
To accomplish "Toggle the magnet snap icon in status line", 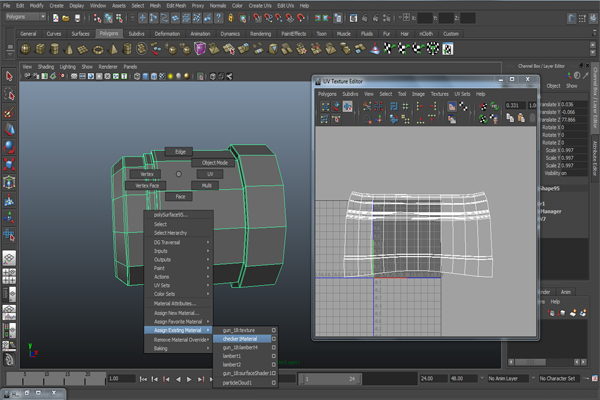I will pos(301,18).
